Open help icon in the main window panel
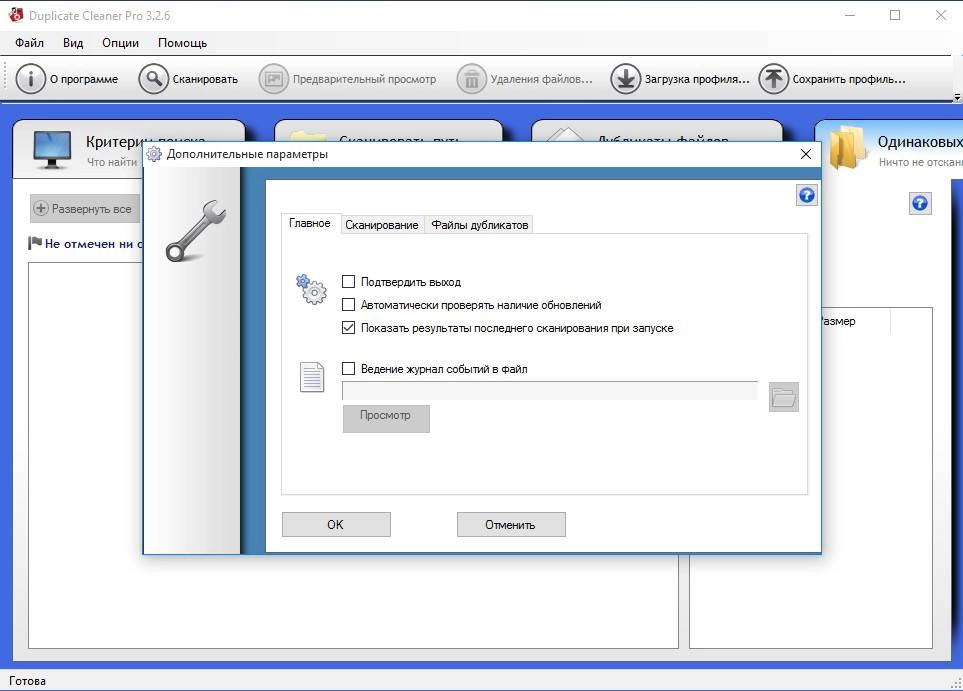 919,203
